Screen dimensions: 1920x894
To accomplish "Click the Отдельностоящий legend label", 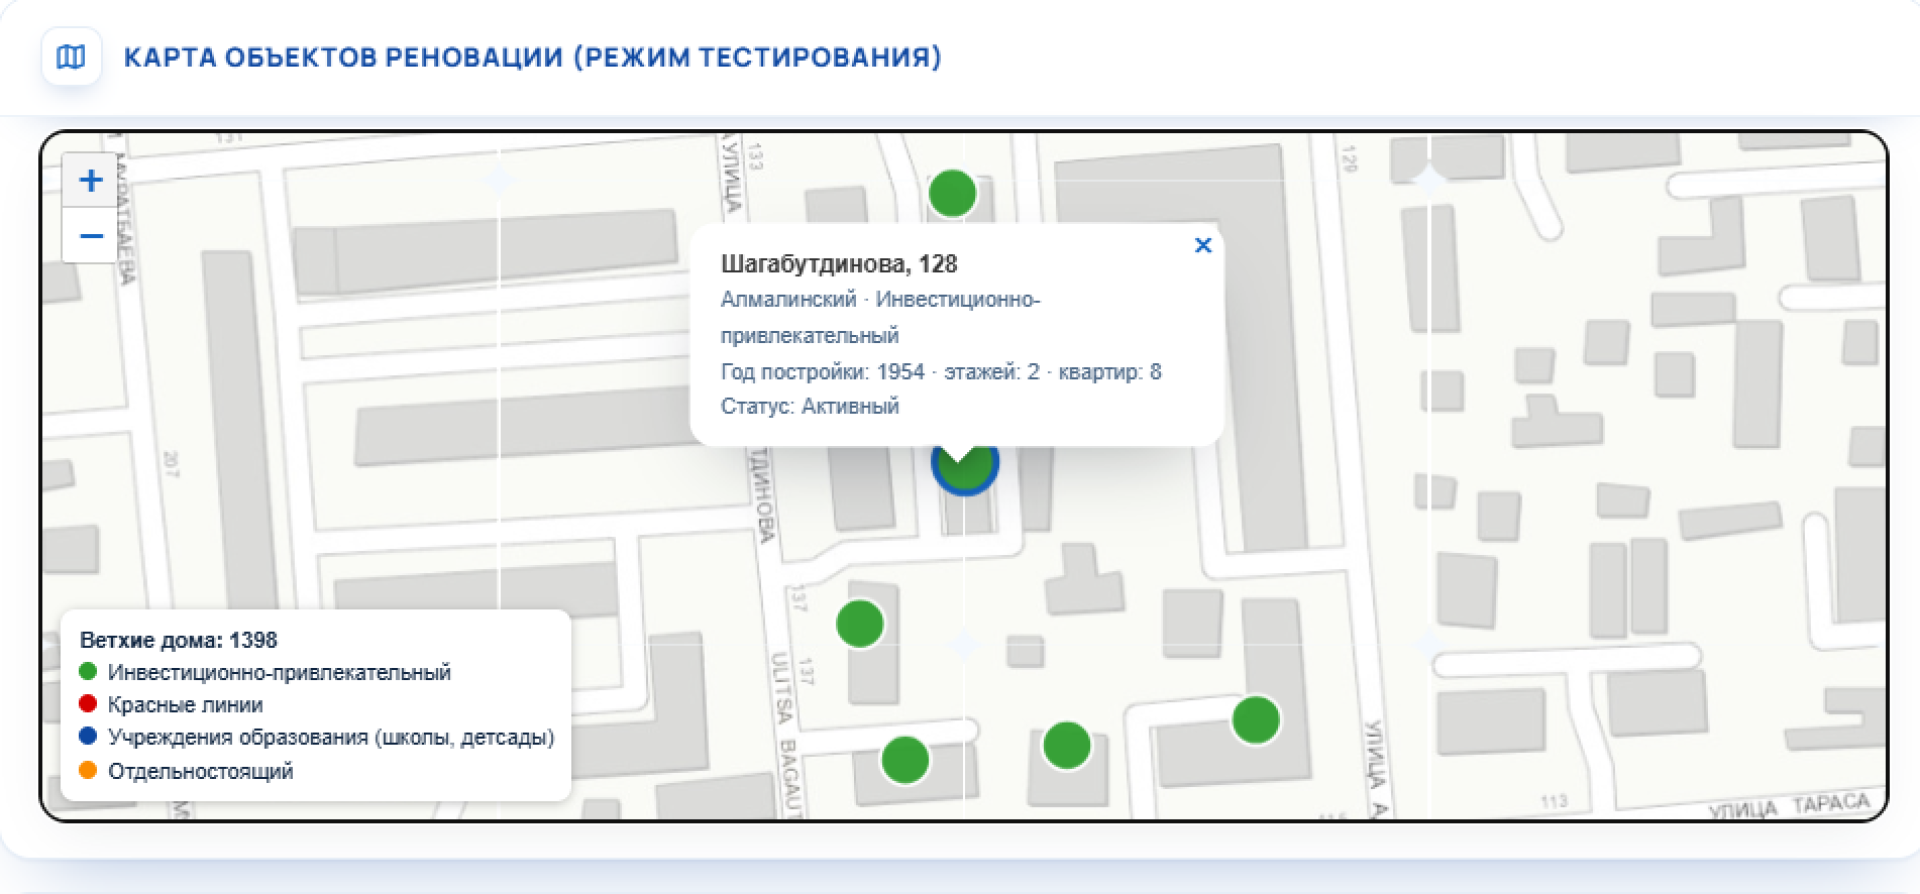I will click(x=201, y=771).
